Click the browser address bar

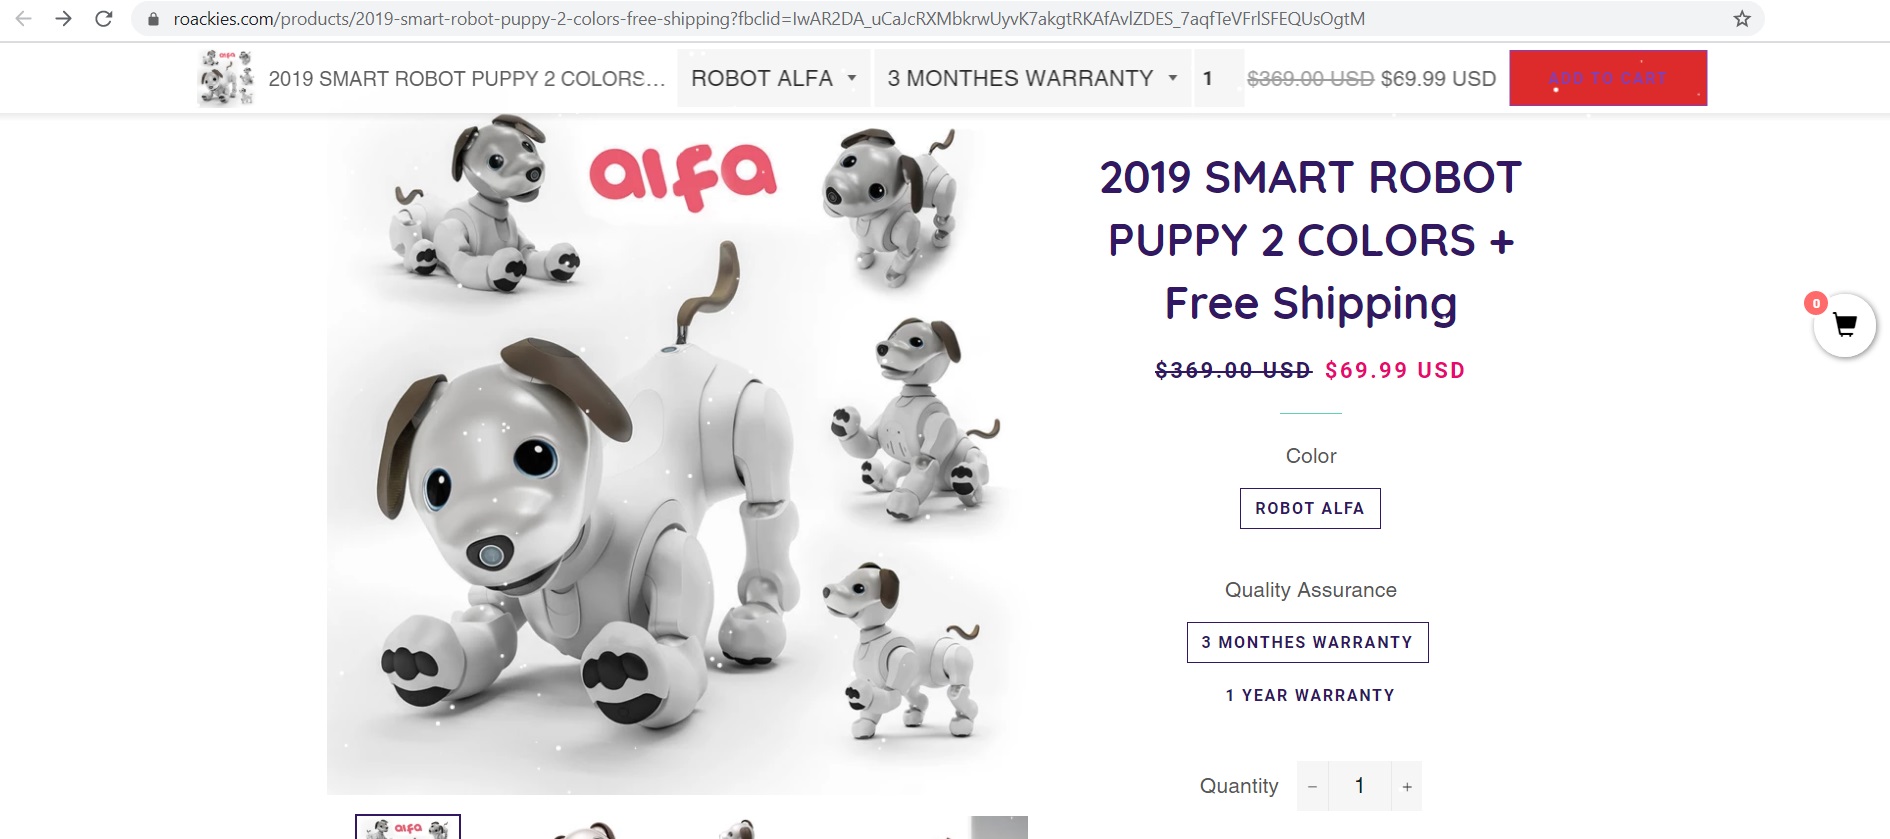(700, 18)
